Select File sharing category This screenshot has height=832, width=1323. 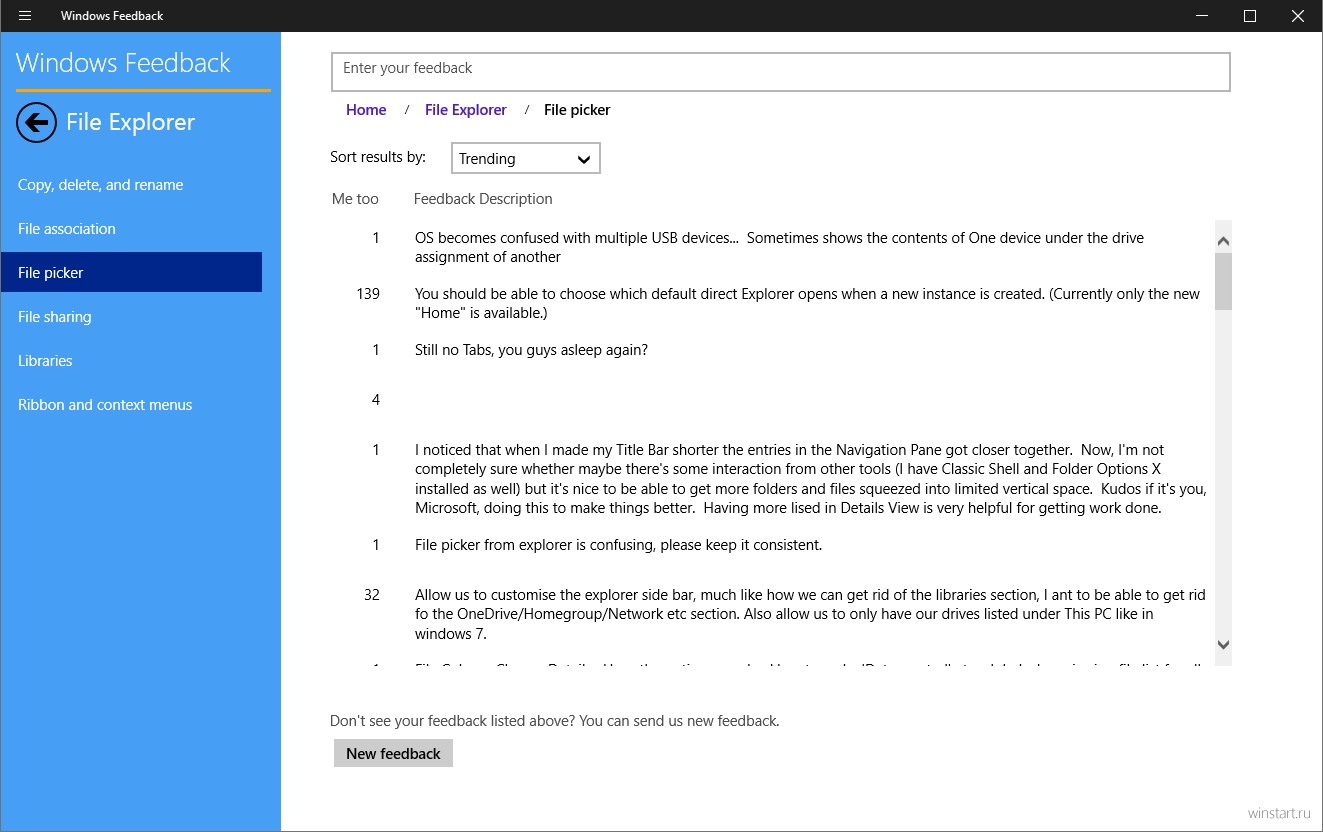131,317
